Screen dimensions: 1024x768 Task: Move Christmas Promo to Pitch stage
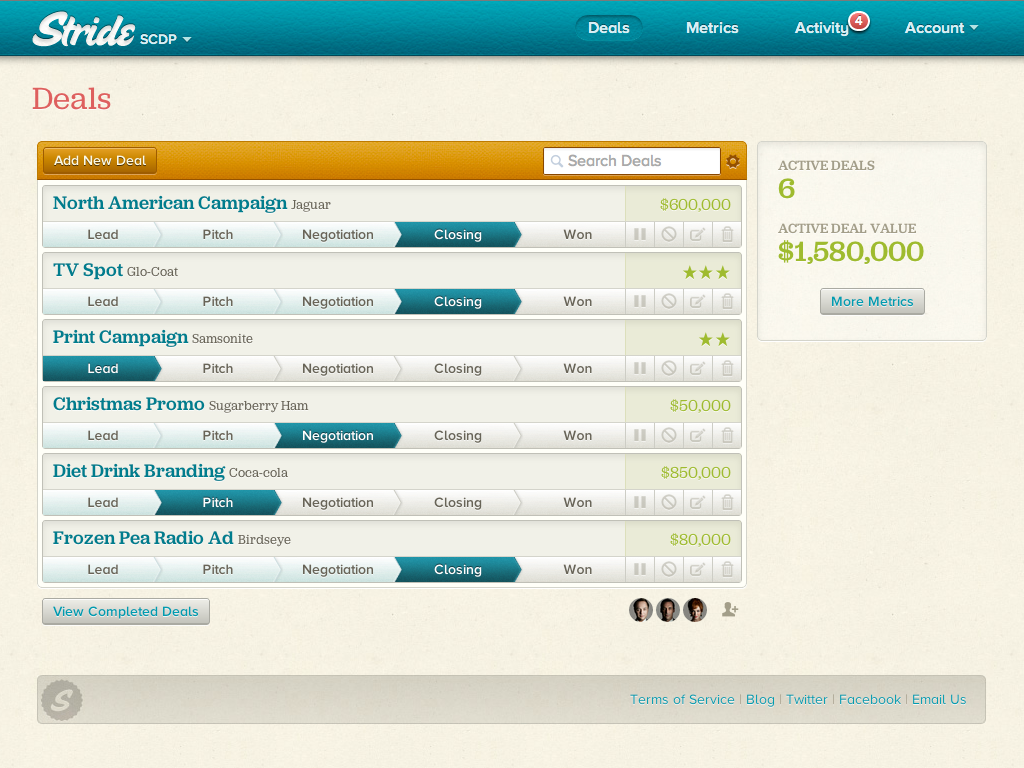click(x=217, y=436)
